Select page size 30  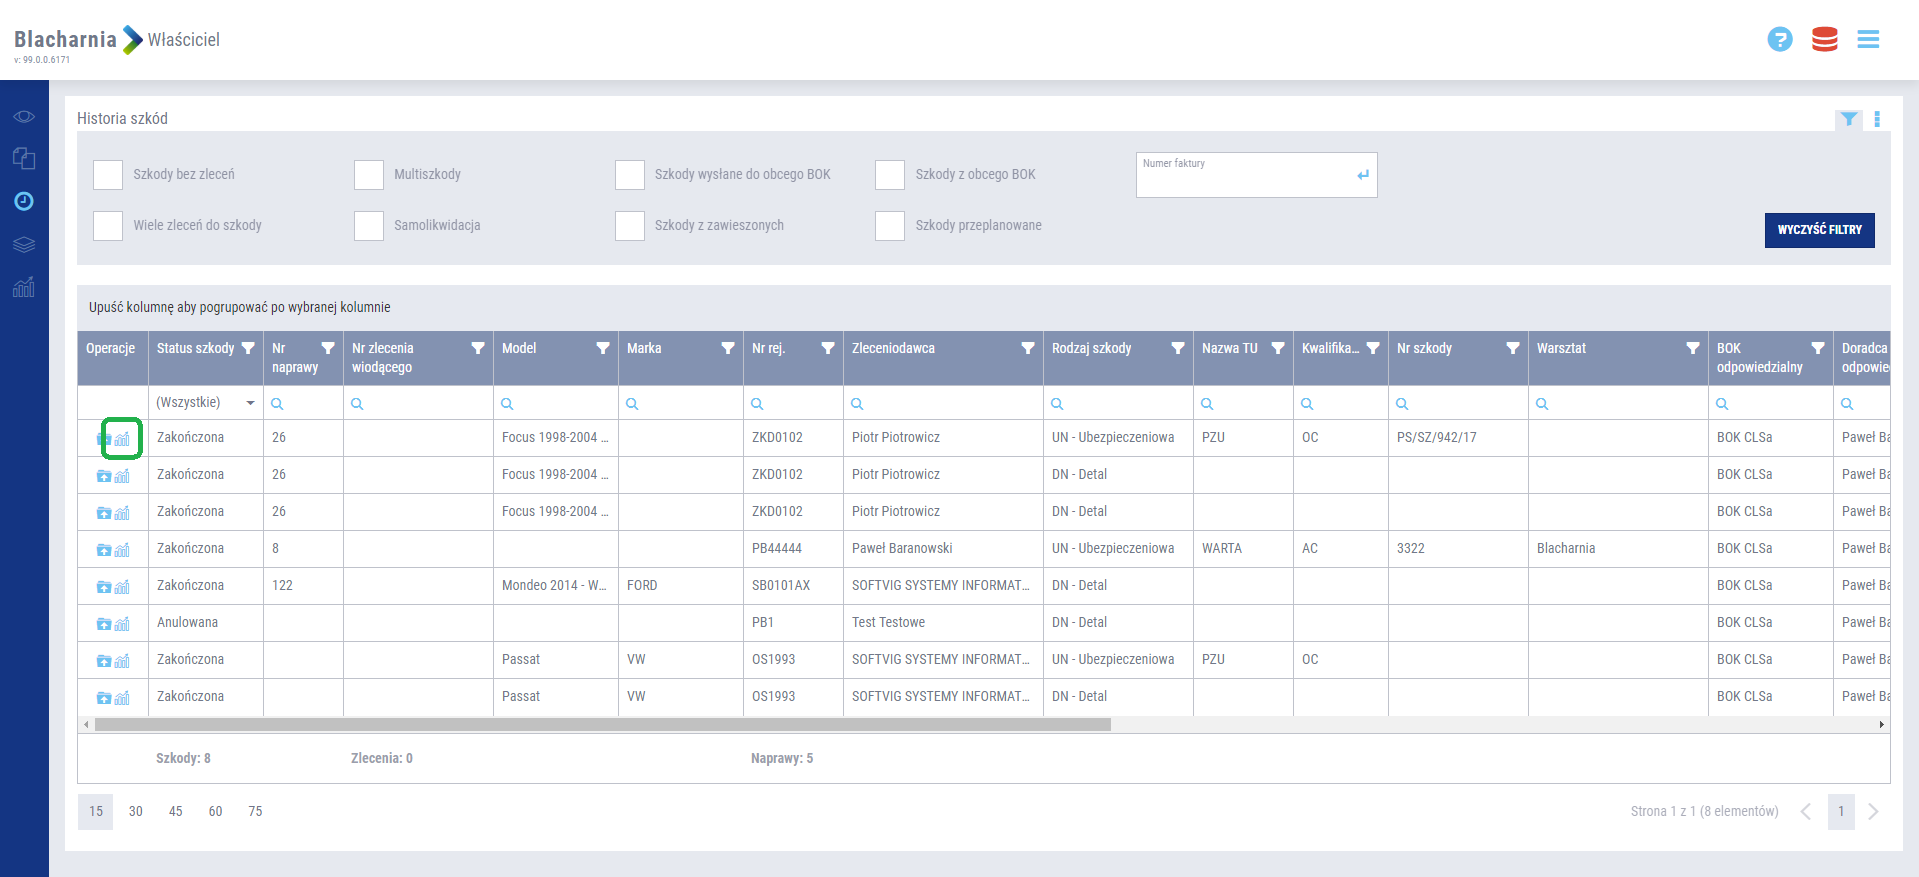(136, 811)
